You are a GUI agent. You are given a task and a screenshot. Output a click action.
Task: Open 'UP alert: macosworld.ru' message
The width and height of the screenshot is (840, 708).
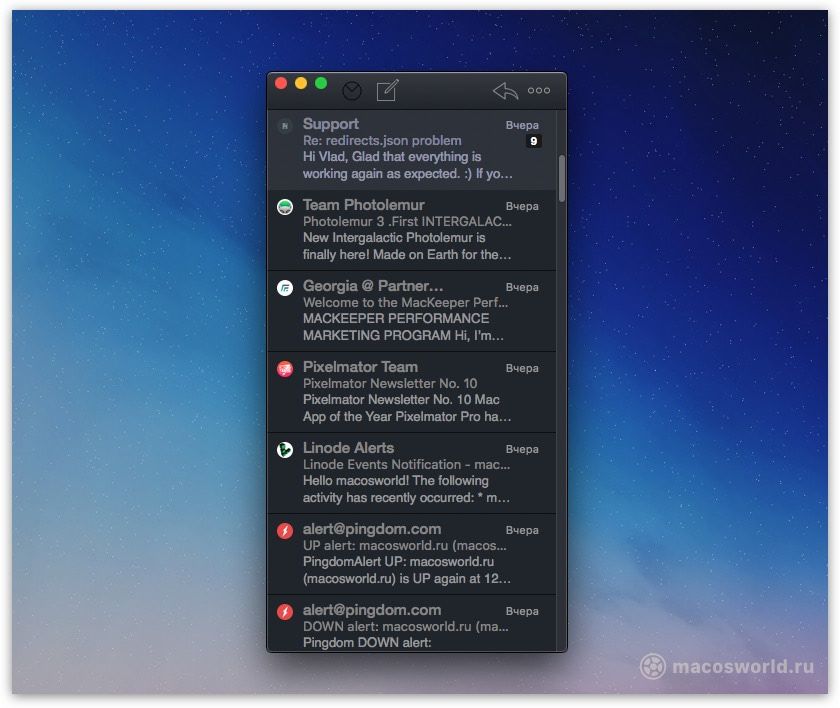[x=411, y=554]
